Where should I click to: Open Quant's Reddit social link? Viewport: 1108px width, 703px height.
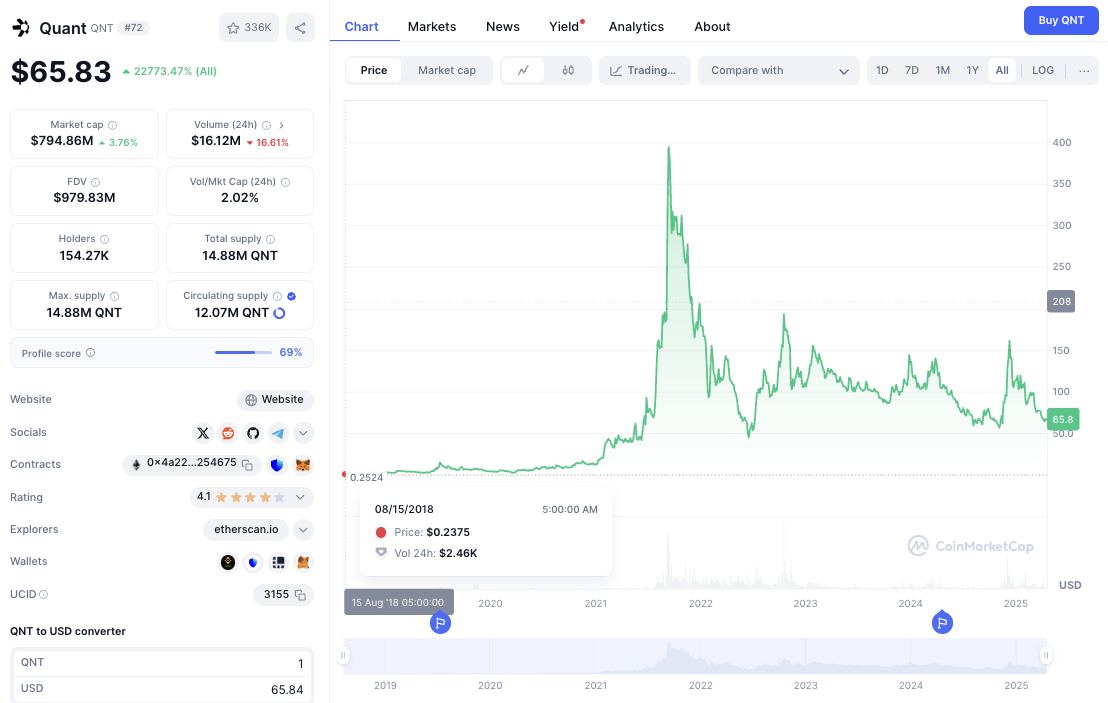point(228,433)
